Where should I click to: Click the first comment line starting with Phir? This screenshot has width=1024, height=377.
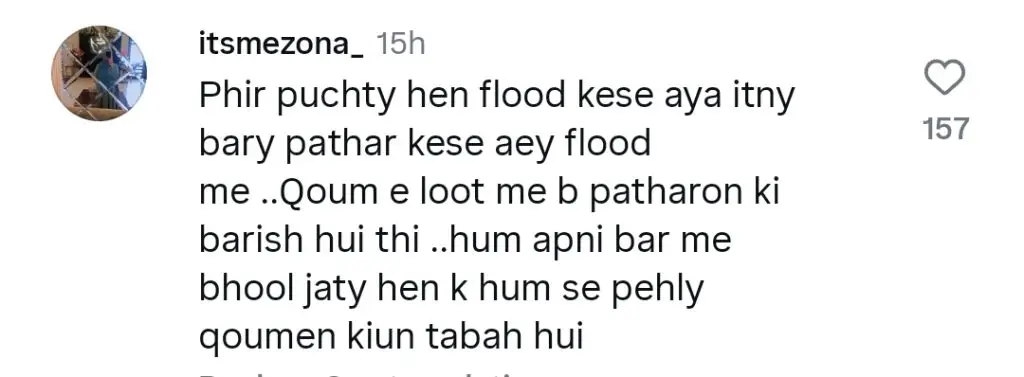pyautogui.click(x=497, y=97)
